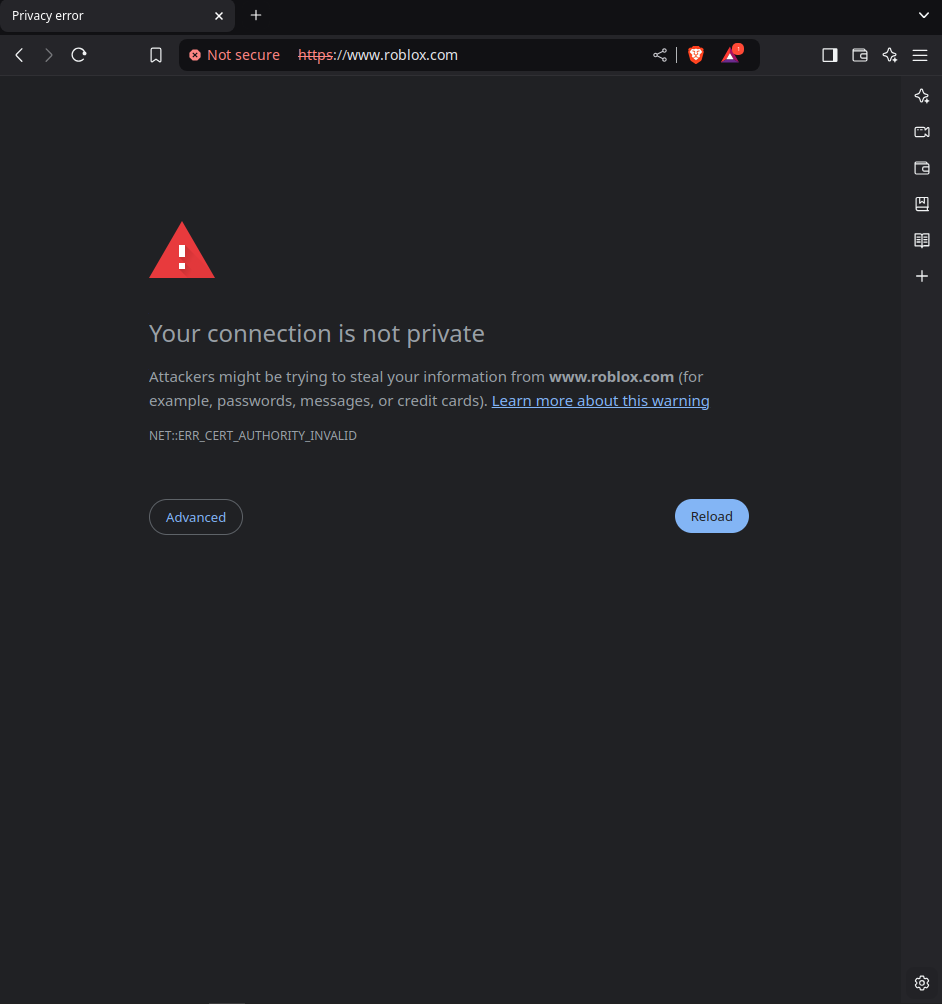Screen dimensions: 942x1004
Task: Open Brave Wallet from the toolbar
Action: (x=860, y=55)
